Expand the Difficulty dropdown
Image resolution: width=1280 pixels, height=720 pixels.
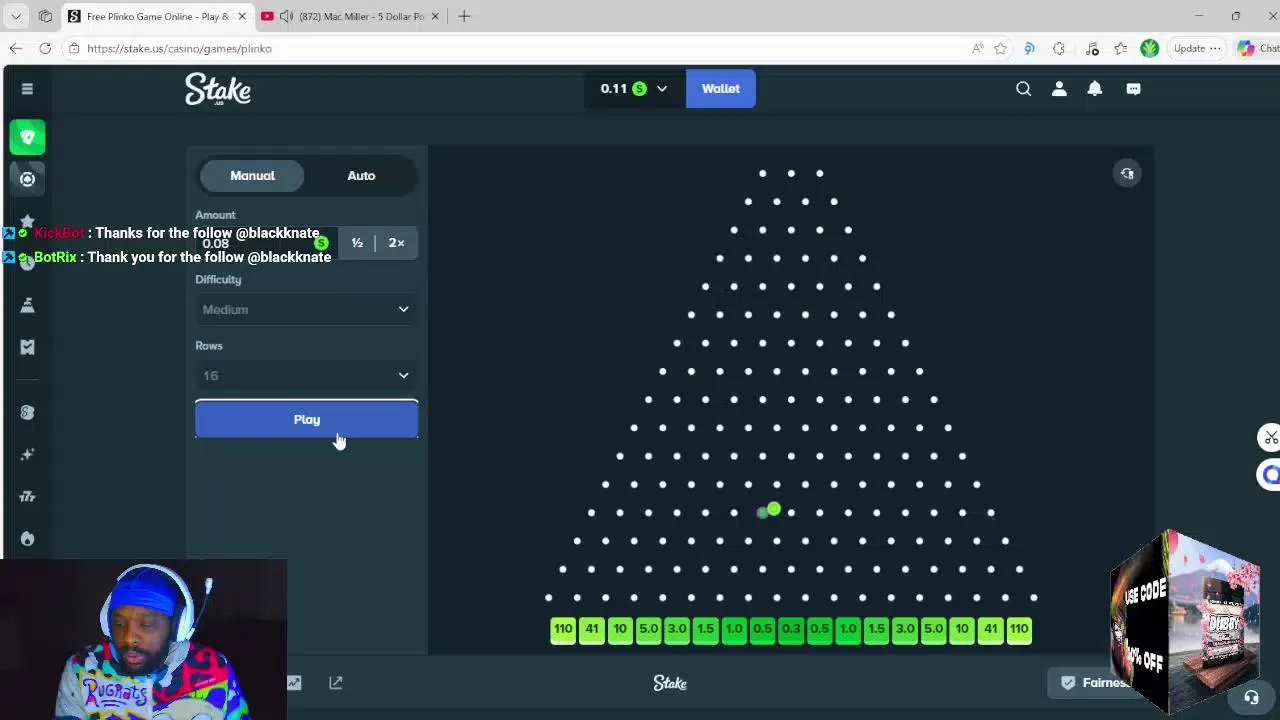306,310
